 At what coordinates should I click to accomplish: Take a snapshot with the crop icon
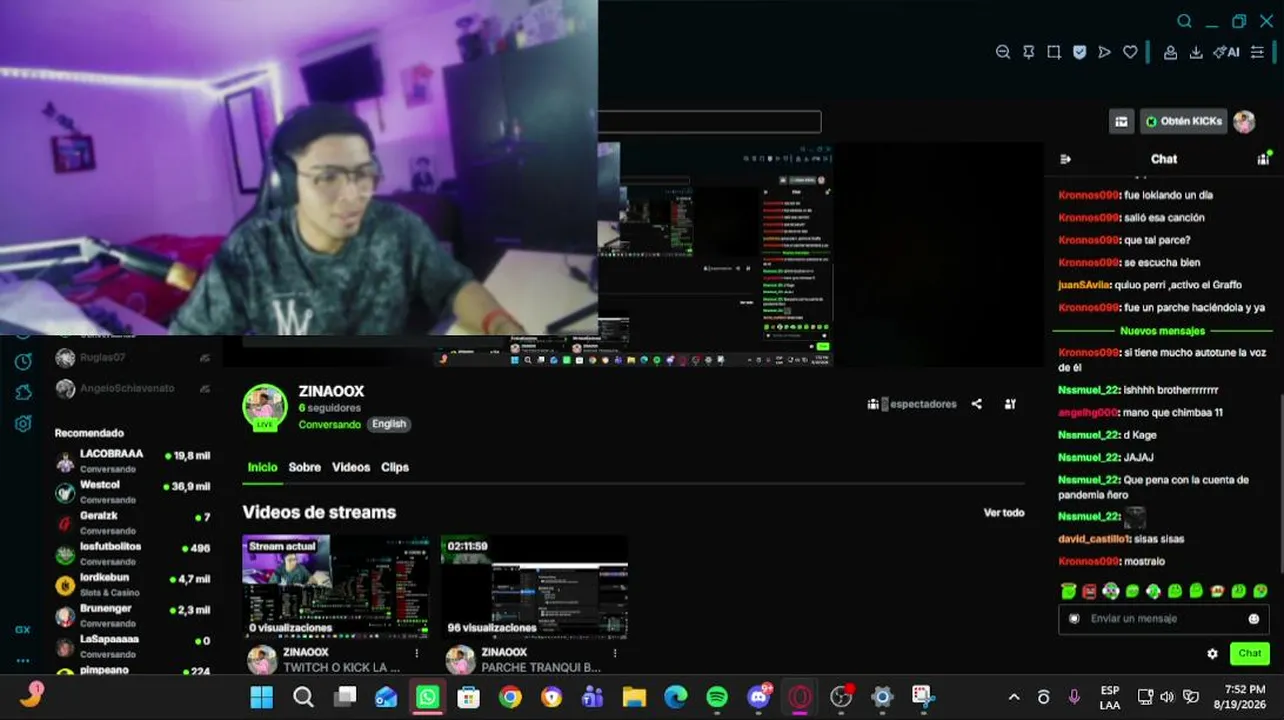[x=1054, y=52]
